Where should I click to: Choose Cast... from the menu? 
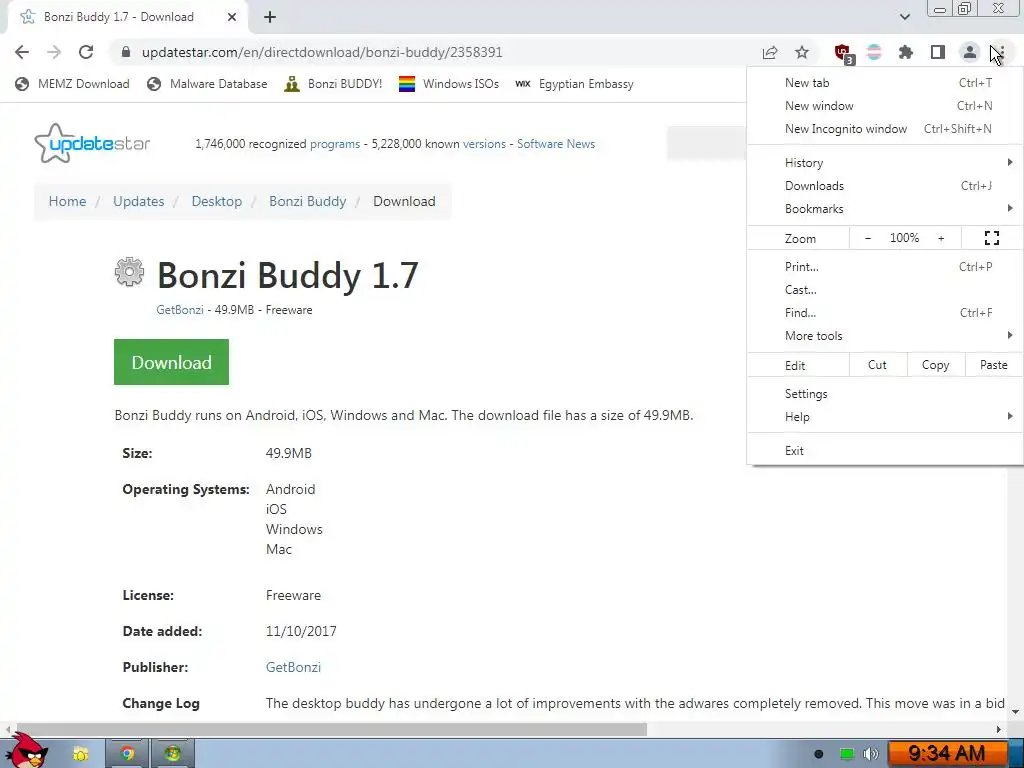(885, 289)
